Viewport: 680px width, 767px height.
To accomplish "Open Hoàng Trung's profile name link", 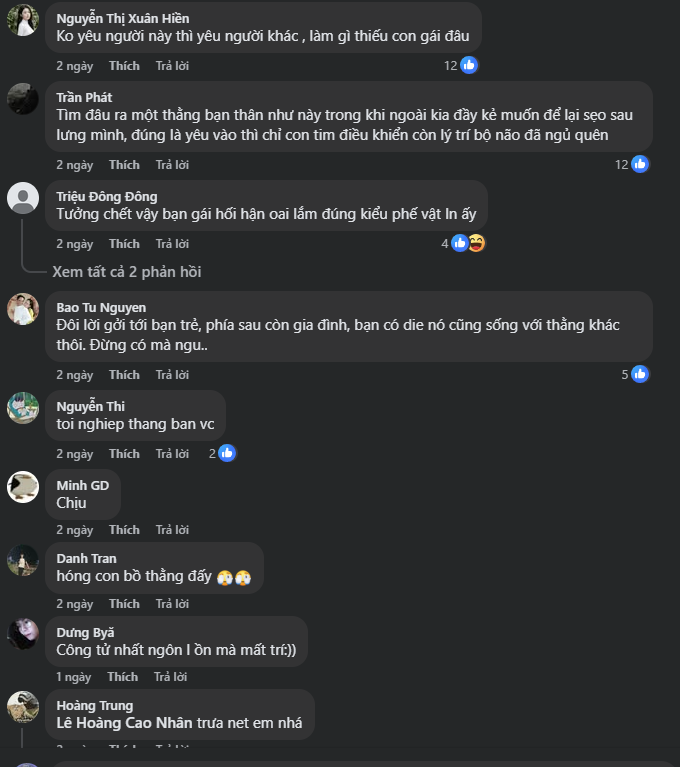I will pyautogui.click(x=94, y=706).
